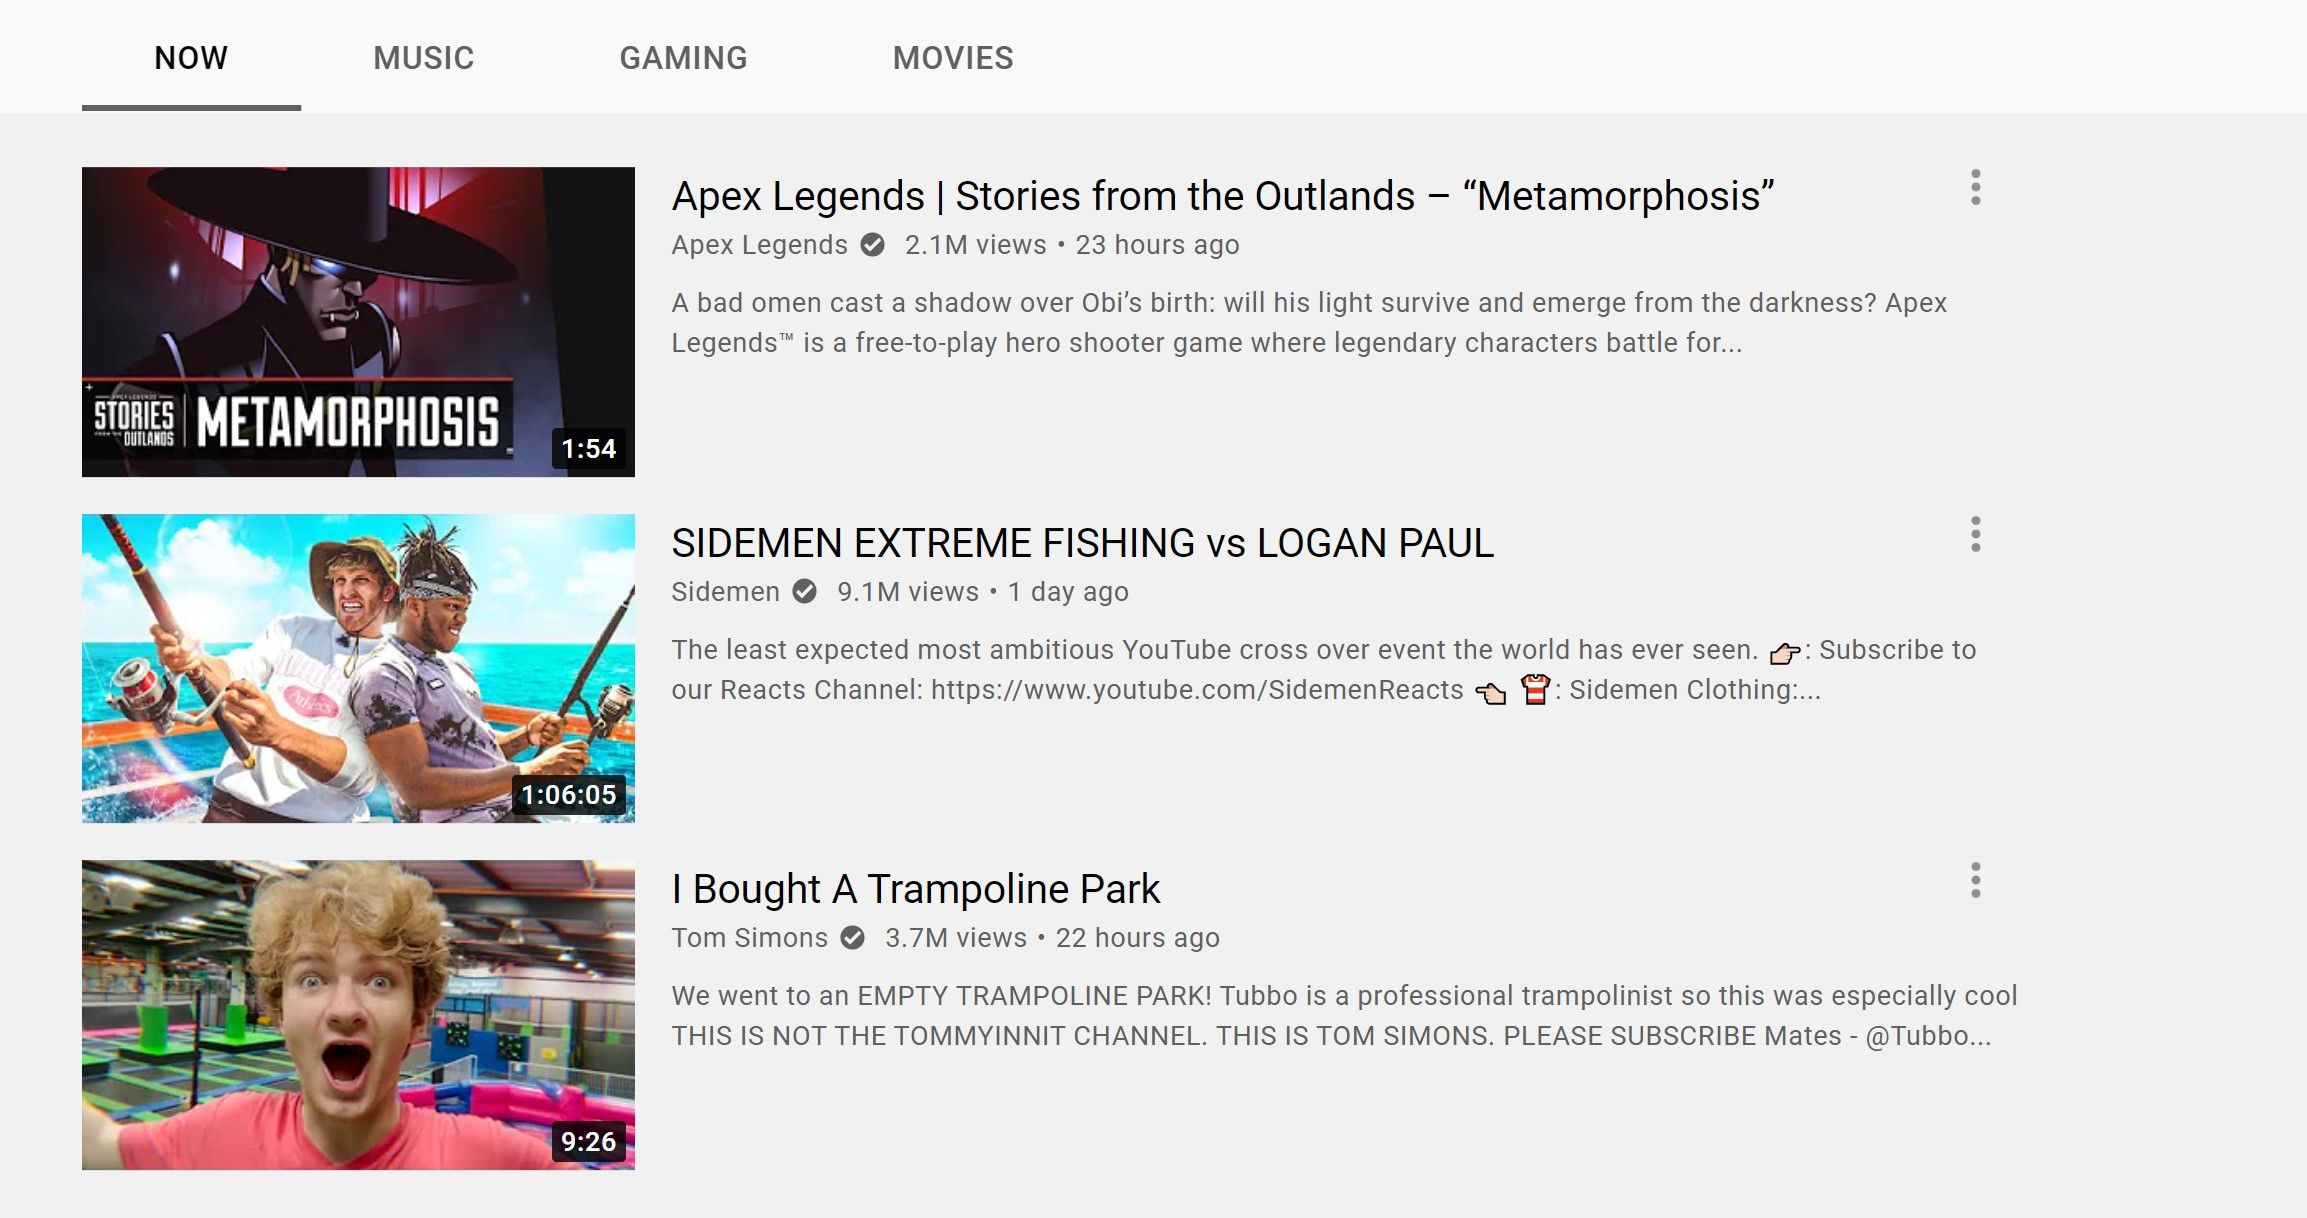
Task: Click the shirt emoji before Sidemen Clothing
Action: (x=1535, y=690)
